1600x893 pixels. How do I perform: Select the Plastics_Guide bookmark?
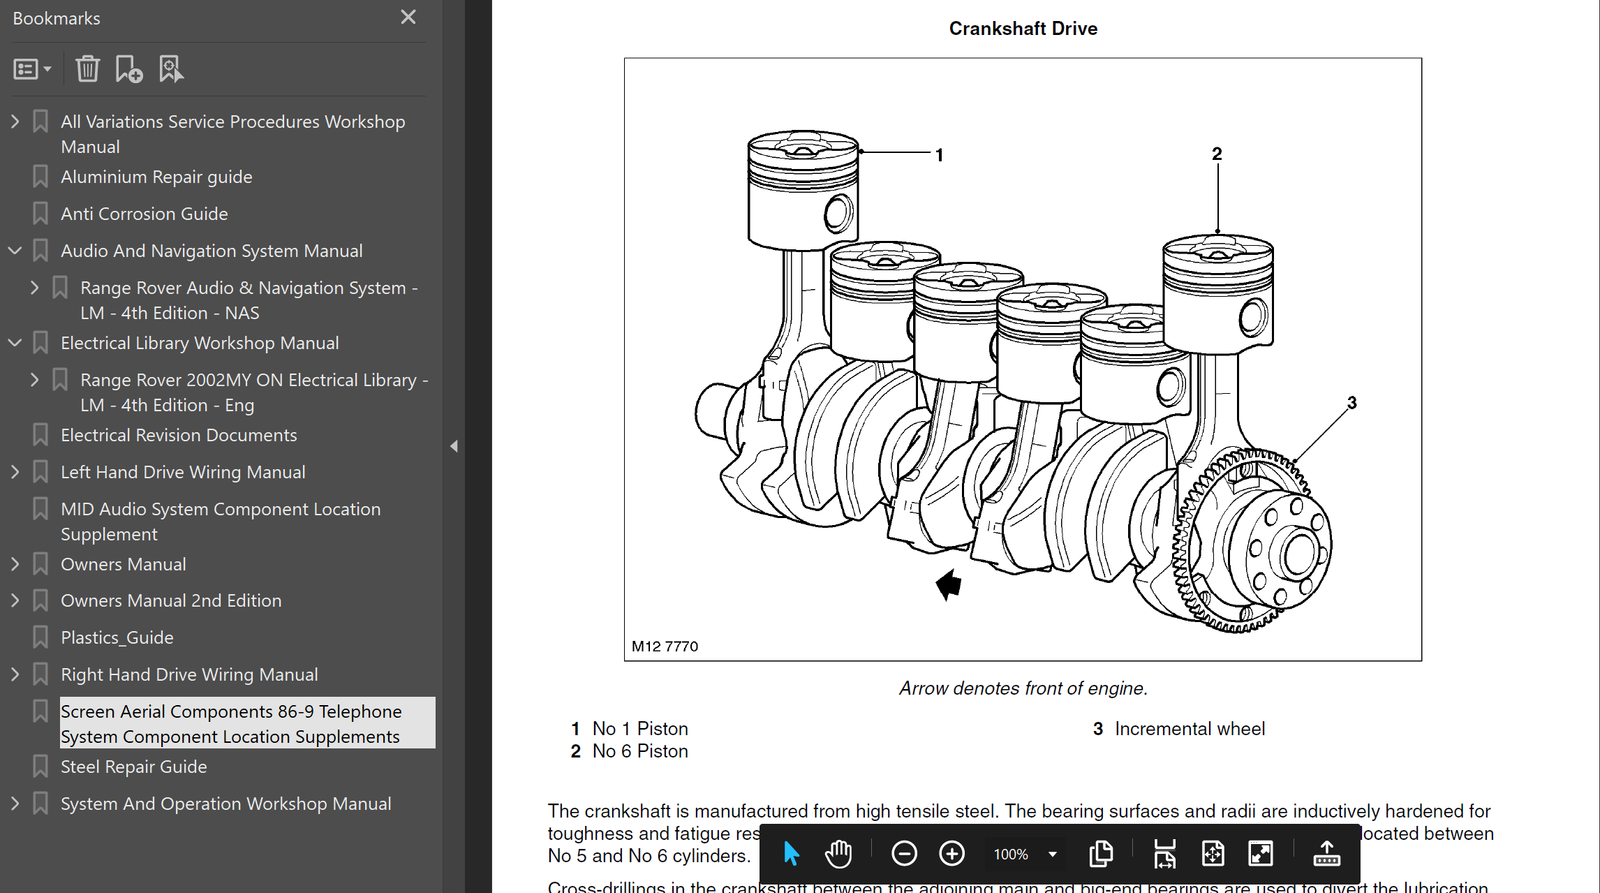click(x=117, y=638)
